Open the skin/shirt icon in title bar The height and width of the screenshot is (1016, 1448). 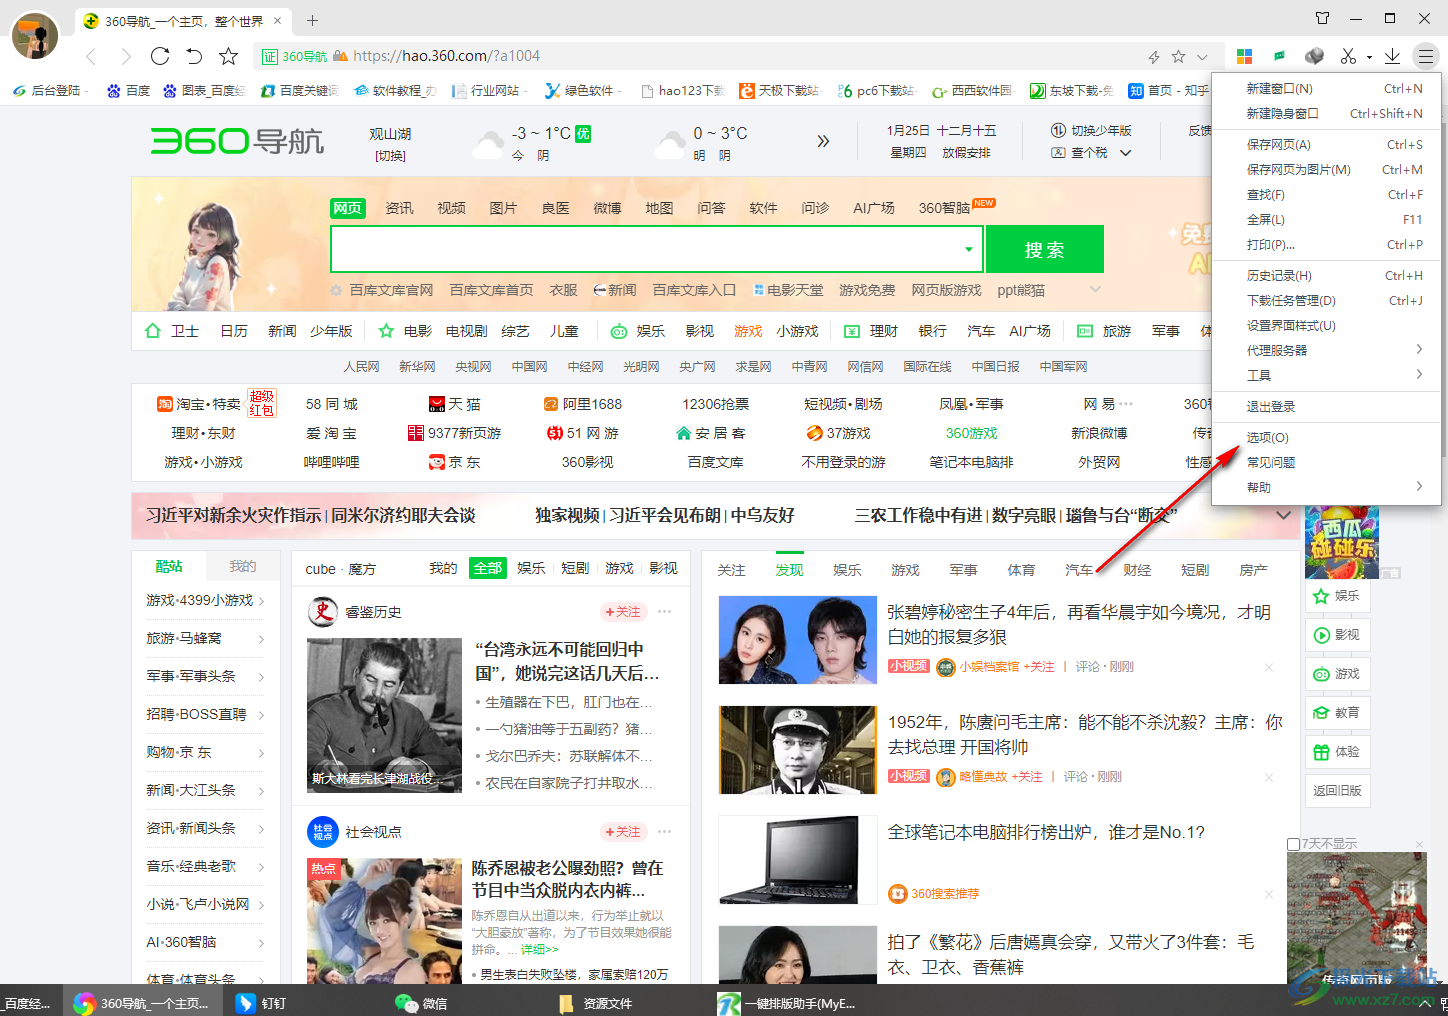(x=1323, y=18)
